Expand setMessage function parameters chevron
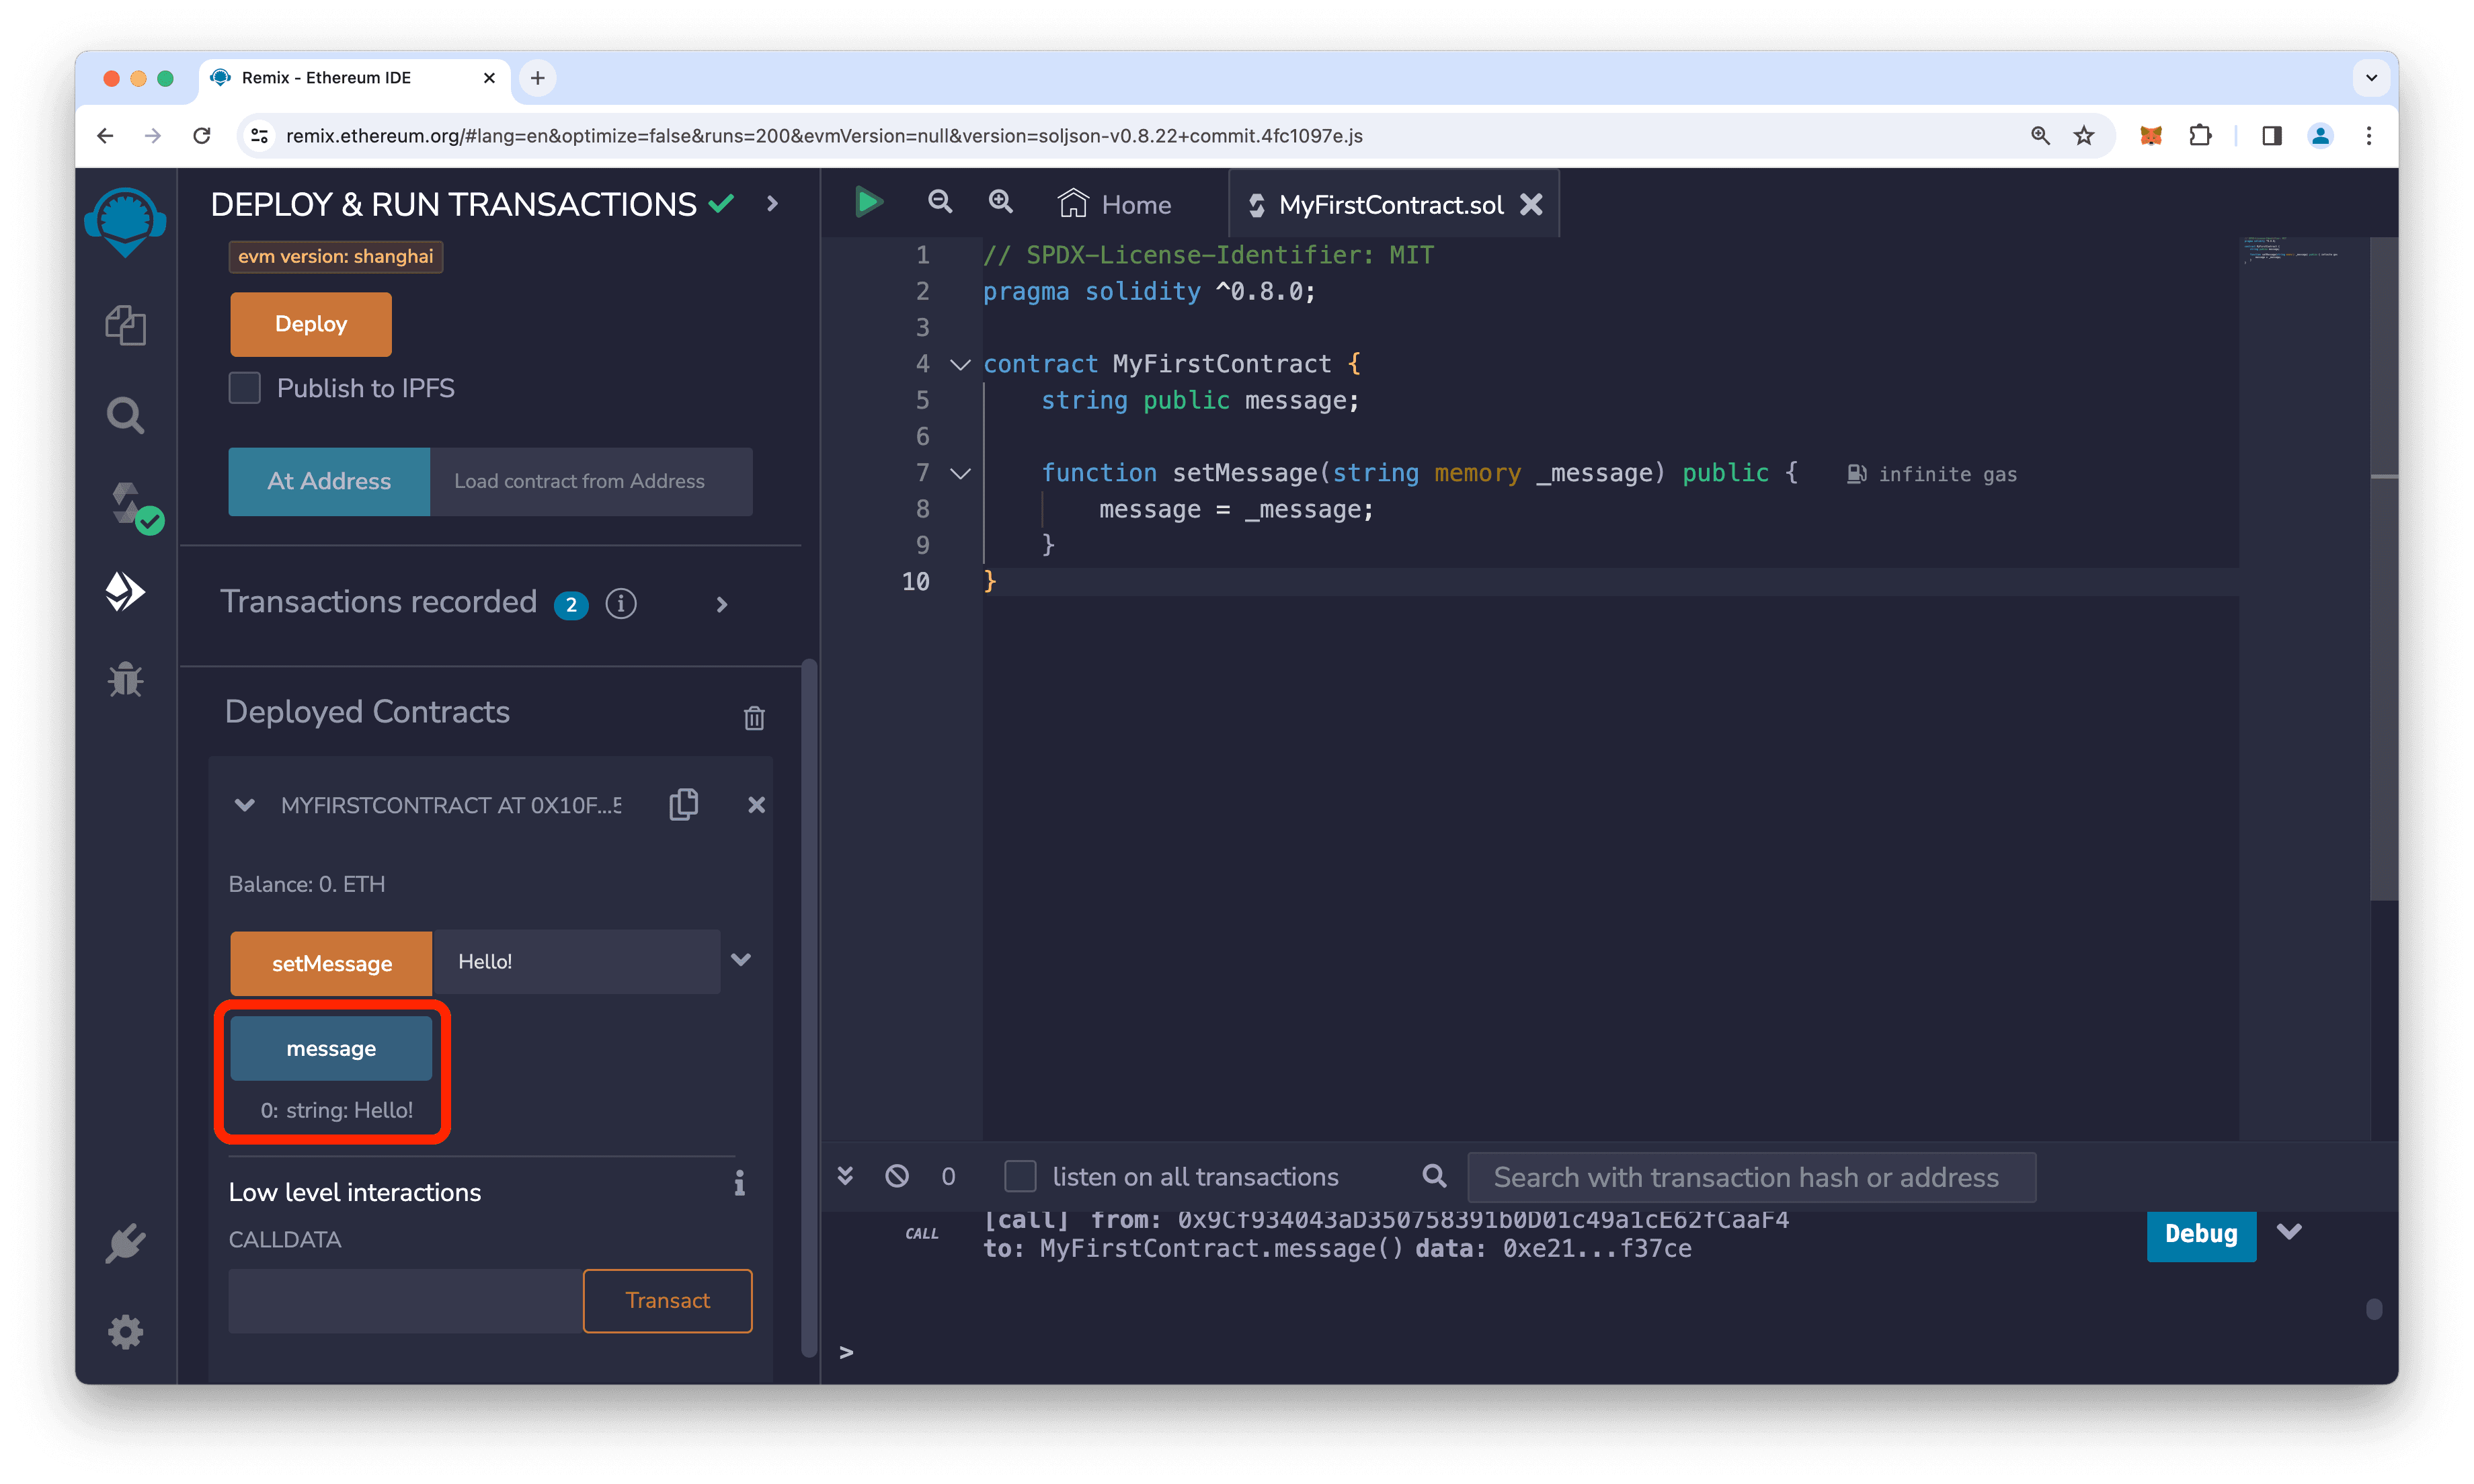Viewport: 2474px width, 1484px height. 741,960
